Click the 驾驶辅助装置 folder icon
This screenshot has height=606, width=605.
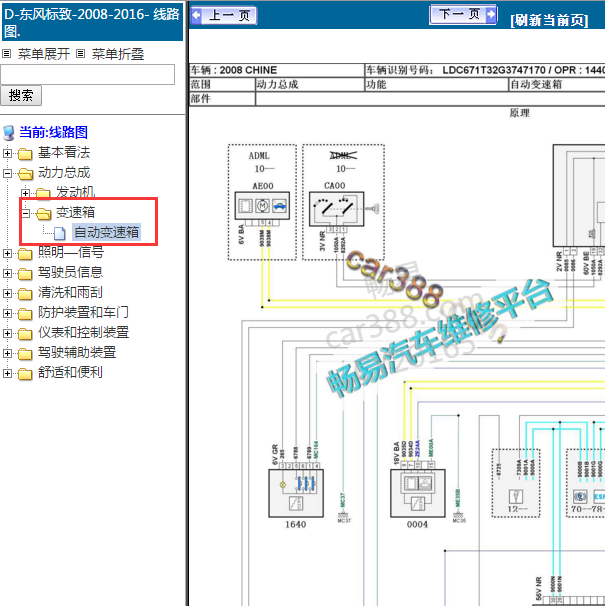25,354
